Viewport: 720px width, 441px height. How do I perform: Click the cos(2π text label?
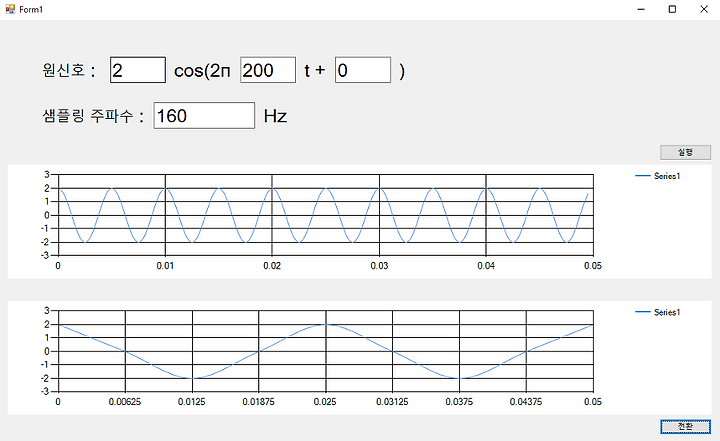[202, 71]
